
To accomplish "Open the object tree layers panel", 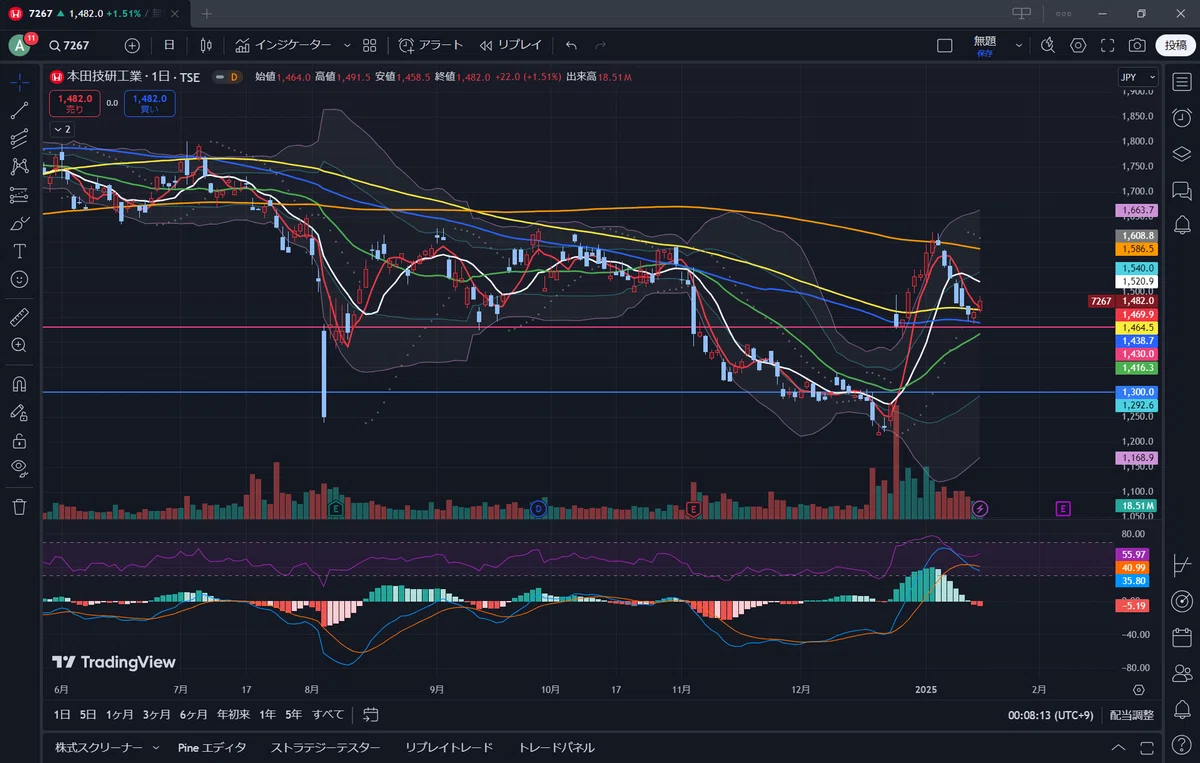I will click(x=1181, y=153).
